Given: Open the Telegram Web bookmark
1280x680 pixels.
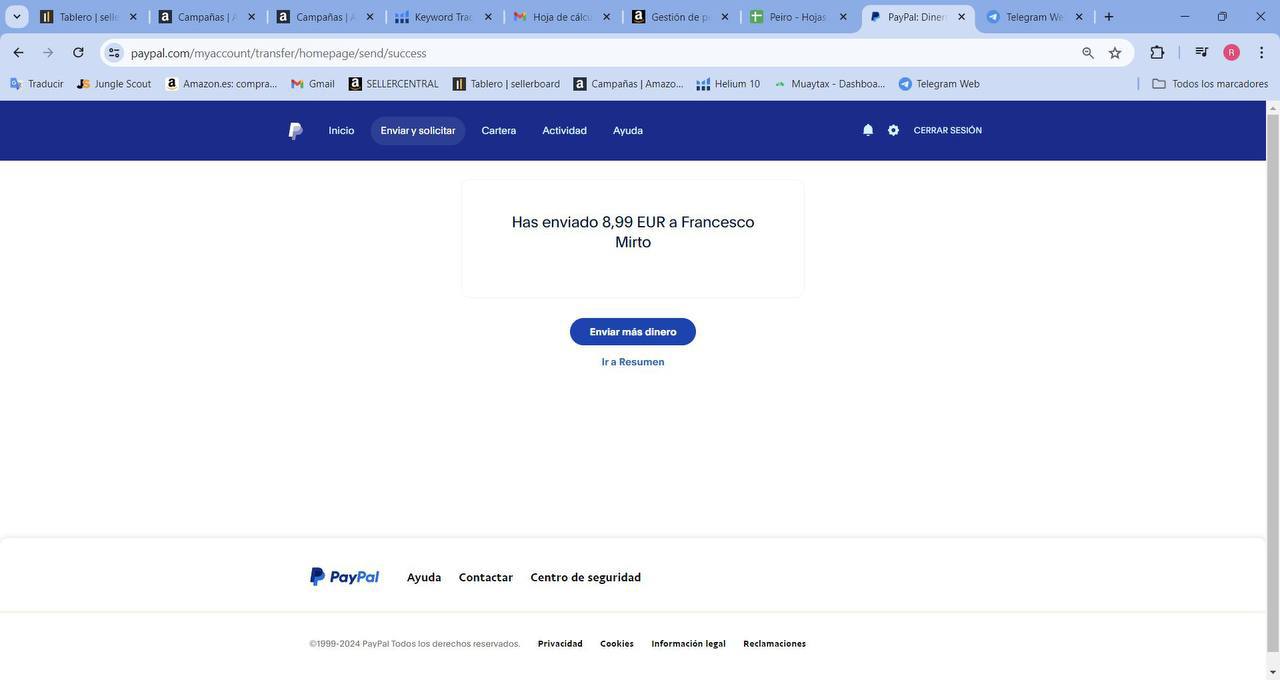Looking at the screenshot, I should (x=939, y=84).
